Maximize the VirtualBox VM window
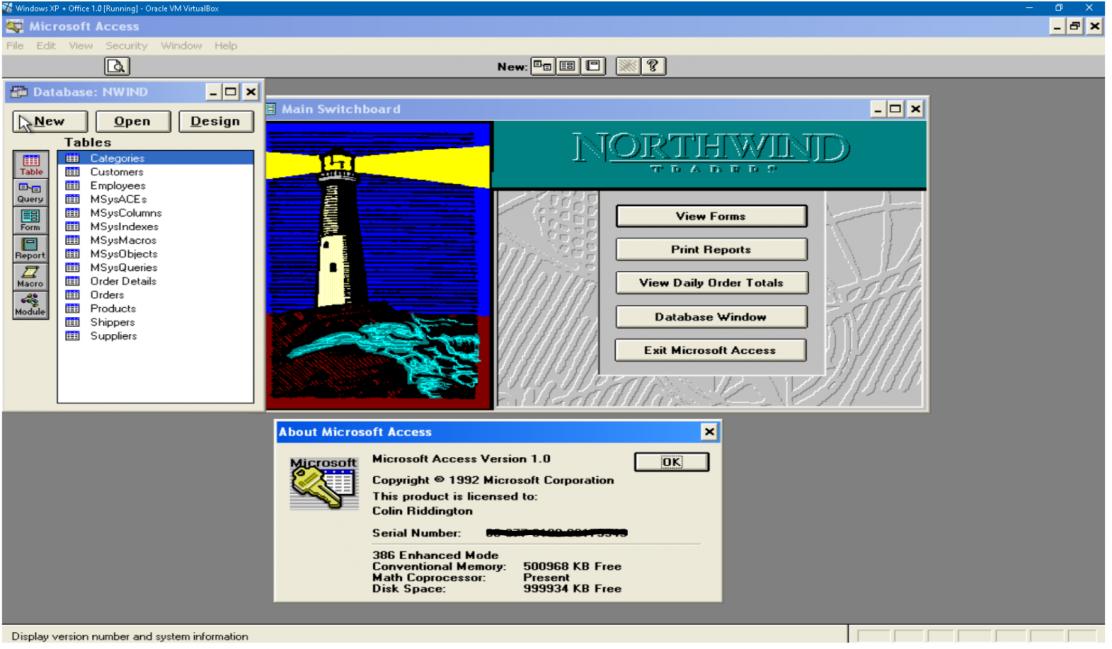 pyautogui.click(x=1059, y=8)
